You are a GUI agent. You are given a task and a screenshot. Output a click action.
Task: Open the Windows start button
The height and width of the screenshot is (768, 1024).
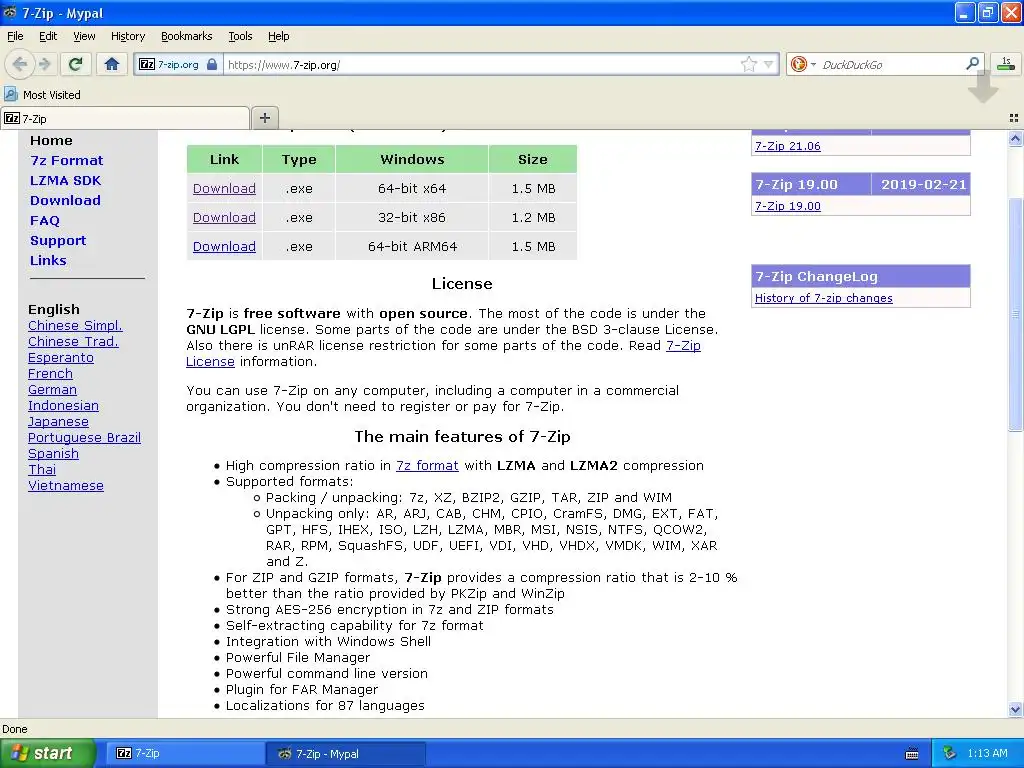pos(47,754)
